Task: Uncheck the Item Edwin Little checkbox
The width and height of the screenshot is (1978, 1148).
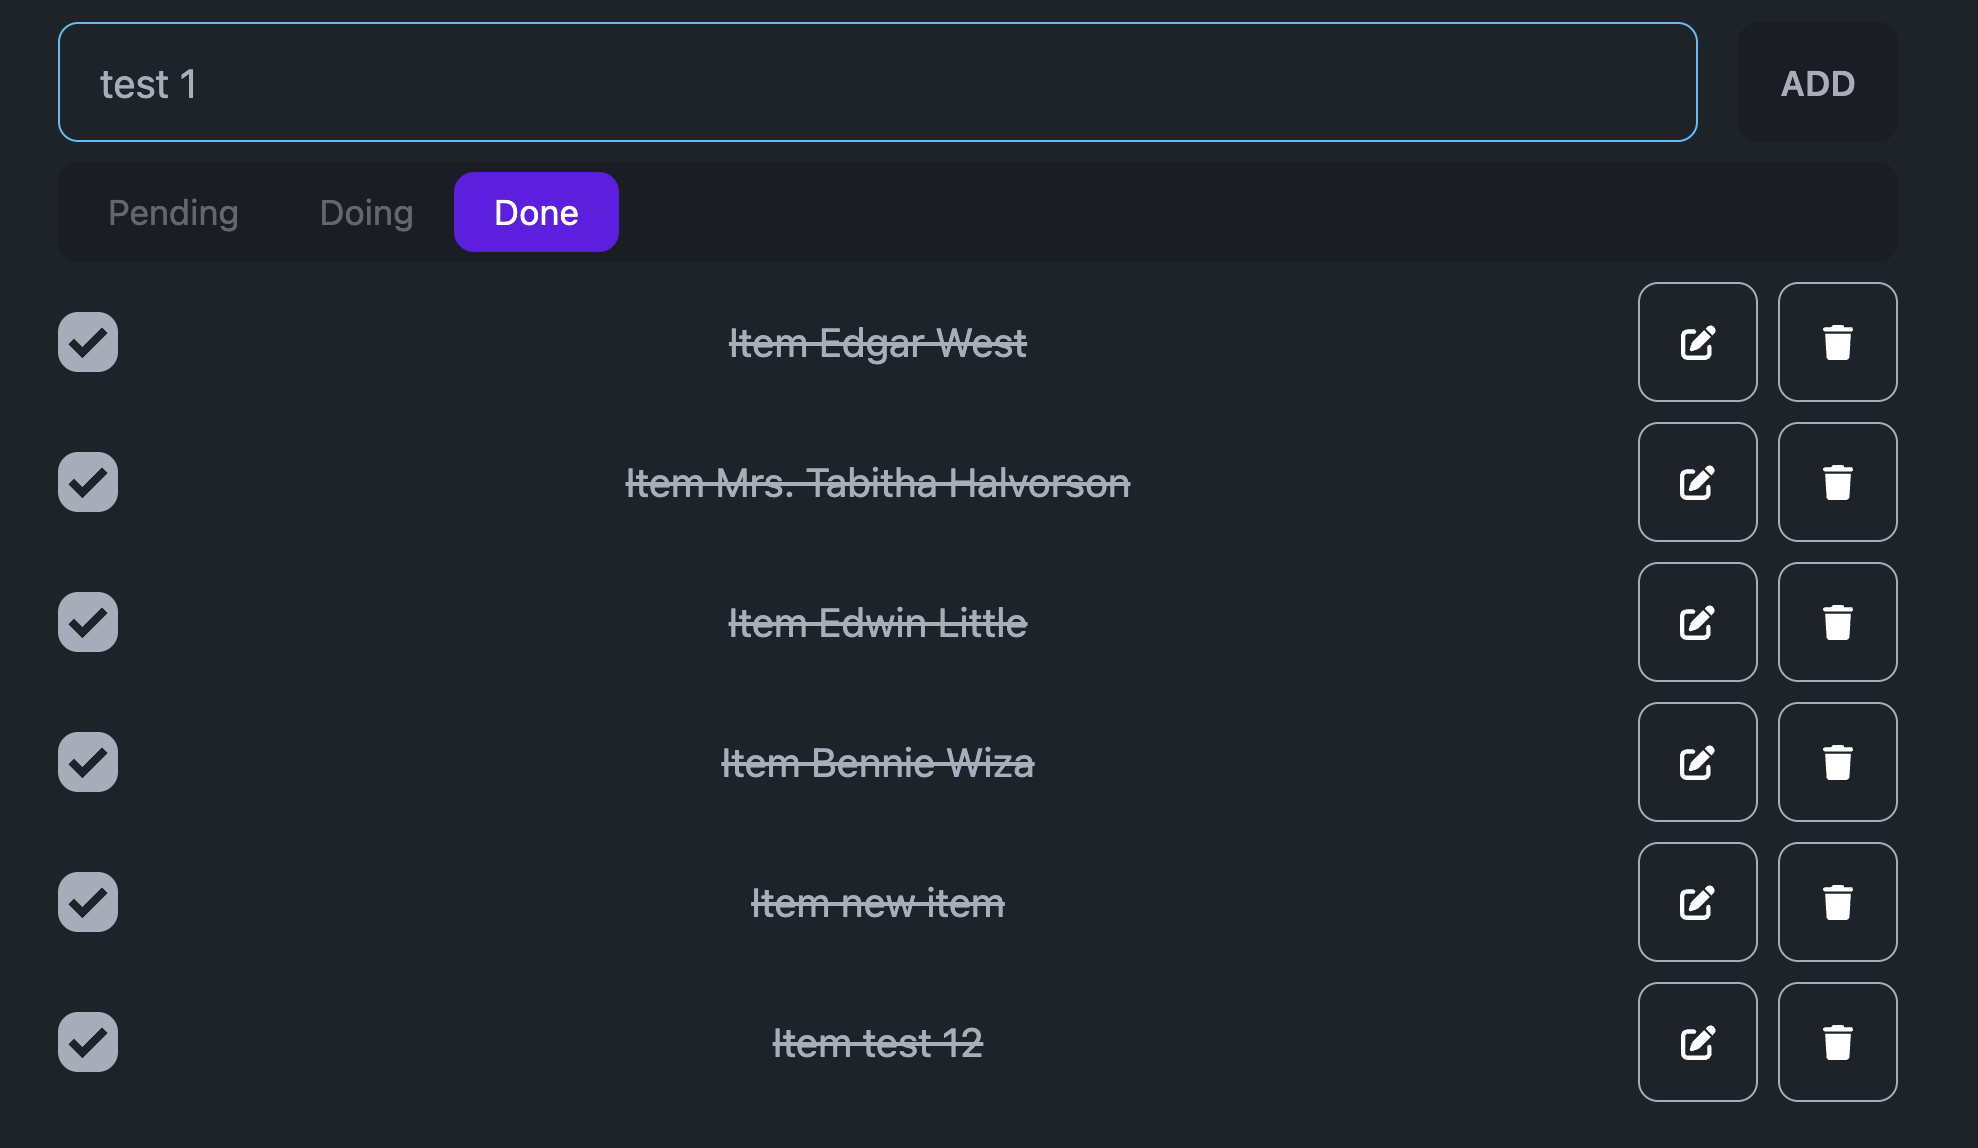Action: pos(88,622)
